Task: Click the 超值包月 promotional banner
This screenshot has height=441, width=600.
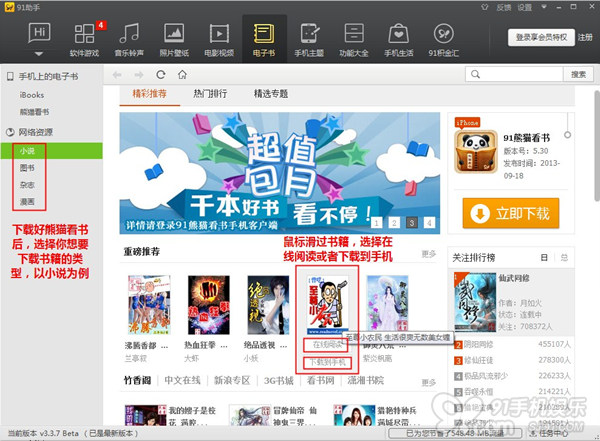Action: (280, 173)
